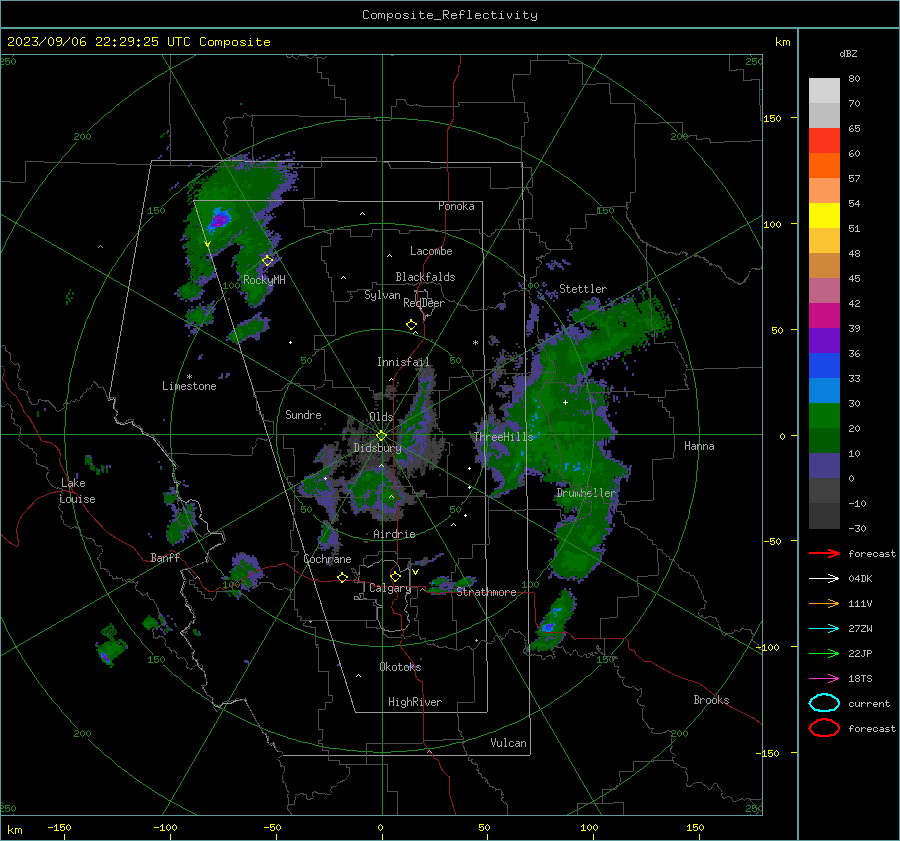Click the red forecast arrow in legend
This screenshot has width=900, height=841.
coord(824,553)
